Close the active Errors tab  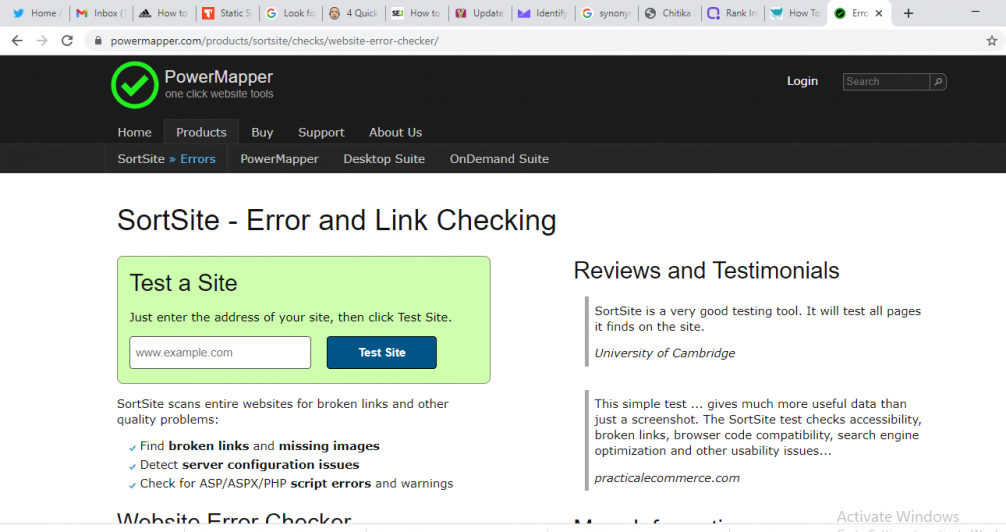tap(879, 13)
